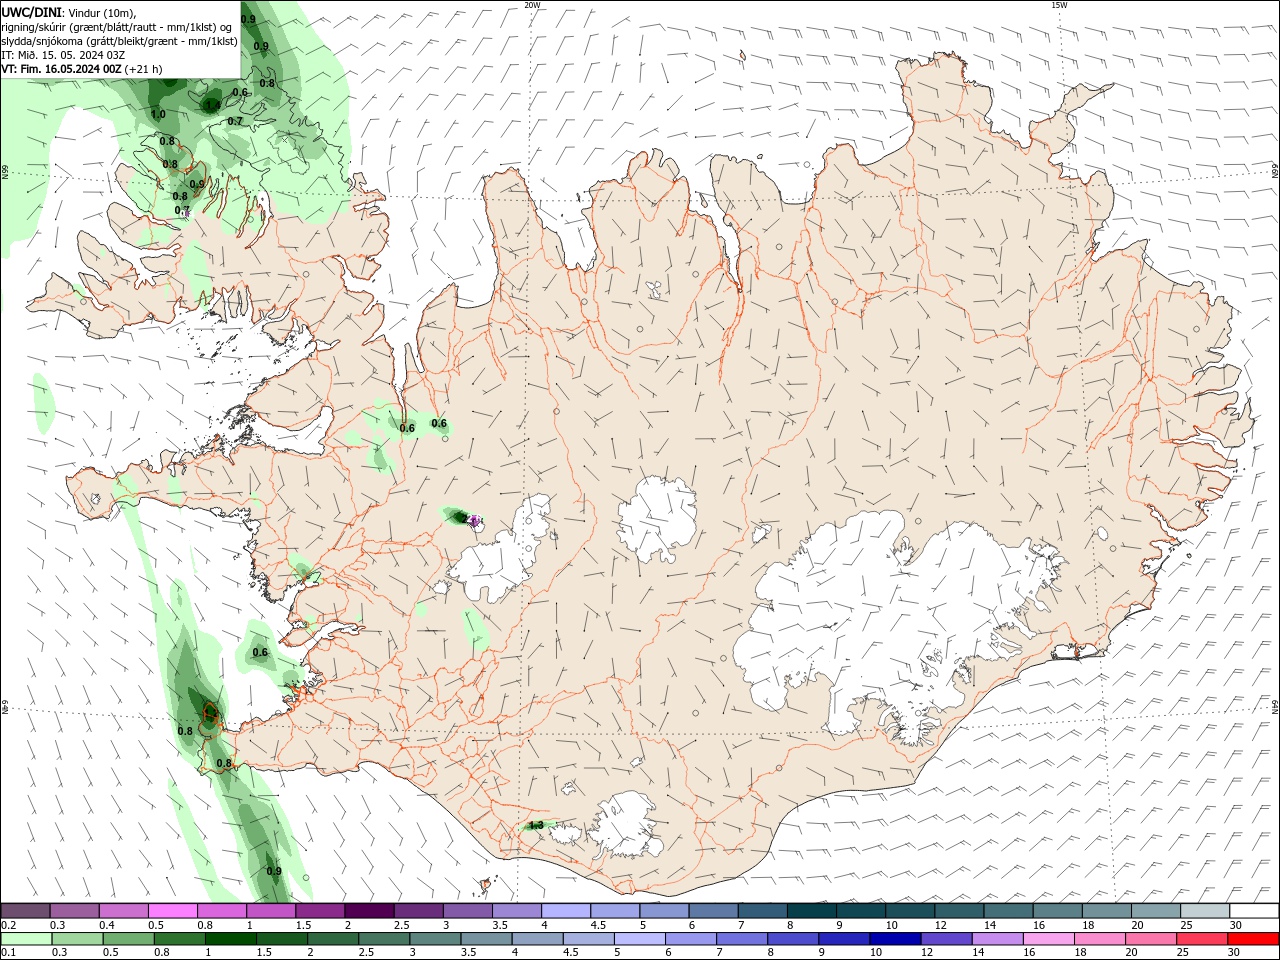The width and height of the screenshot is (1280, 960).
Task: Pick the pale grey snow swatch labeled 25
Action: [1204, 911]
